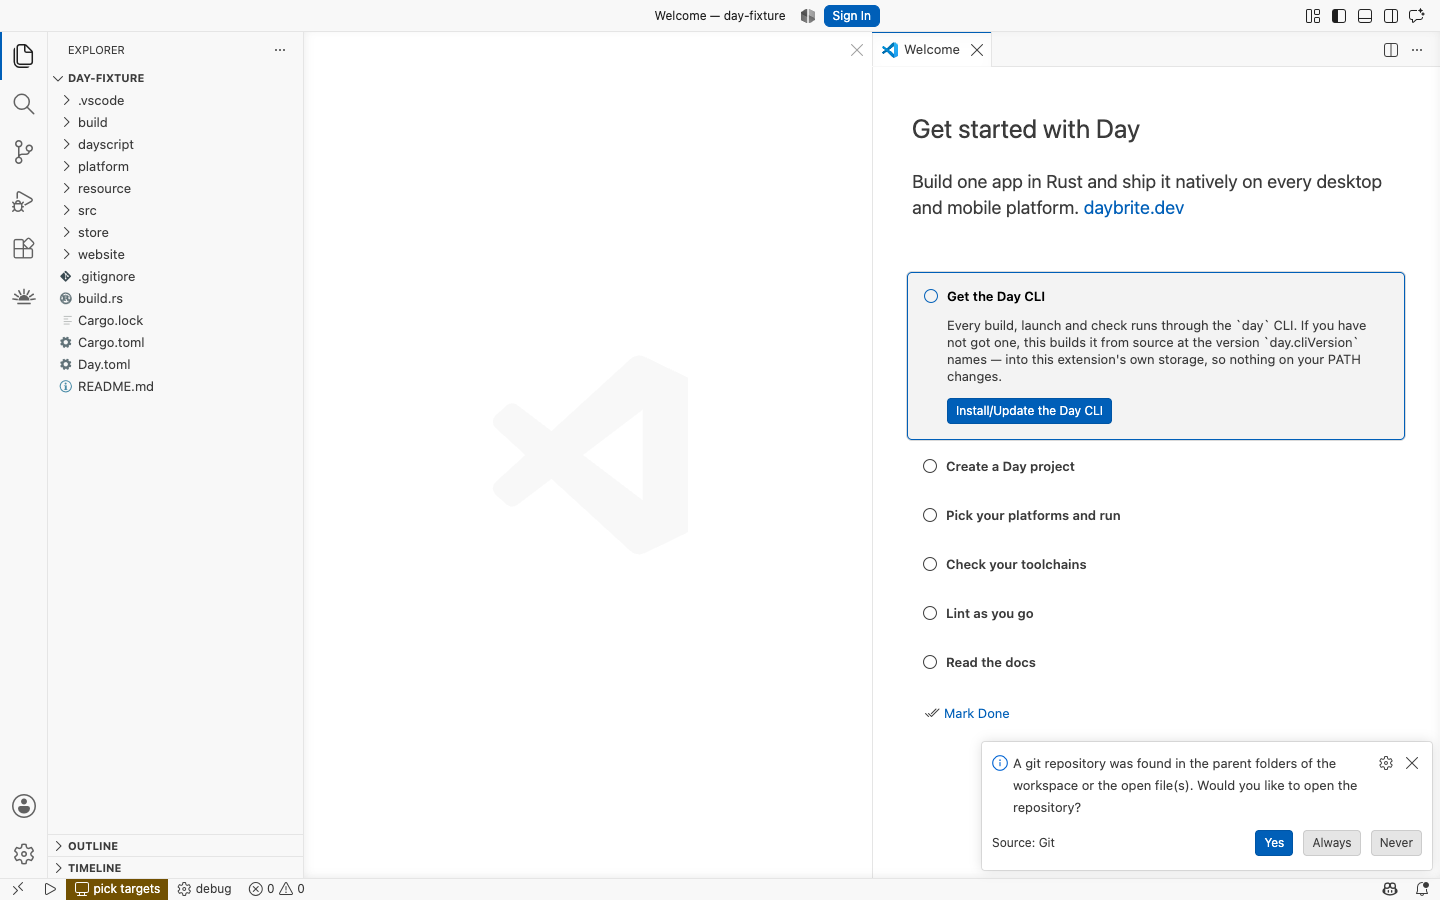Collapse the DAY-FIXTURE root folder
Image resolution: width=1440 pixels, height=900 pixels.
175,78
